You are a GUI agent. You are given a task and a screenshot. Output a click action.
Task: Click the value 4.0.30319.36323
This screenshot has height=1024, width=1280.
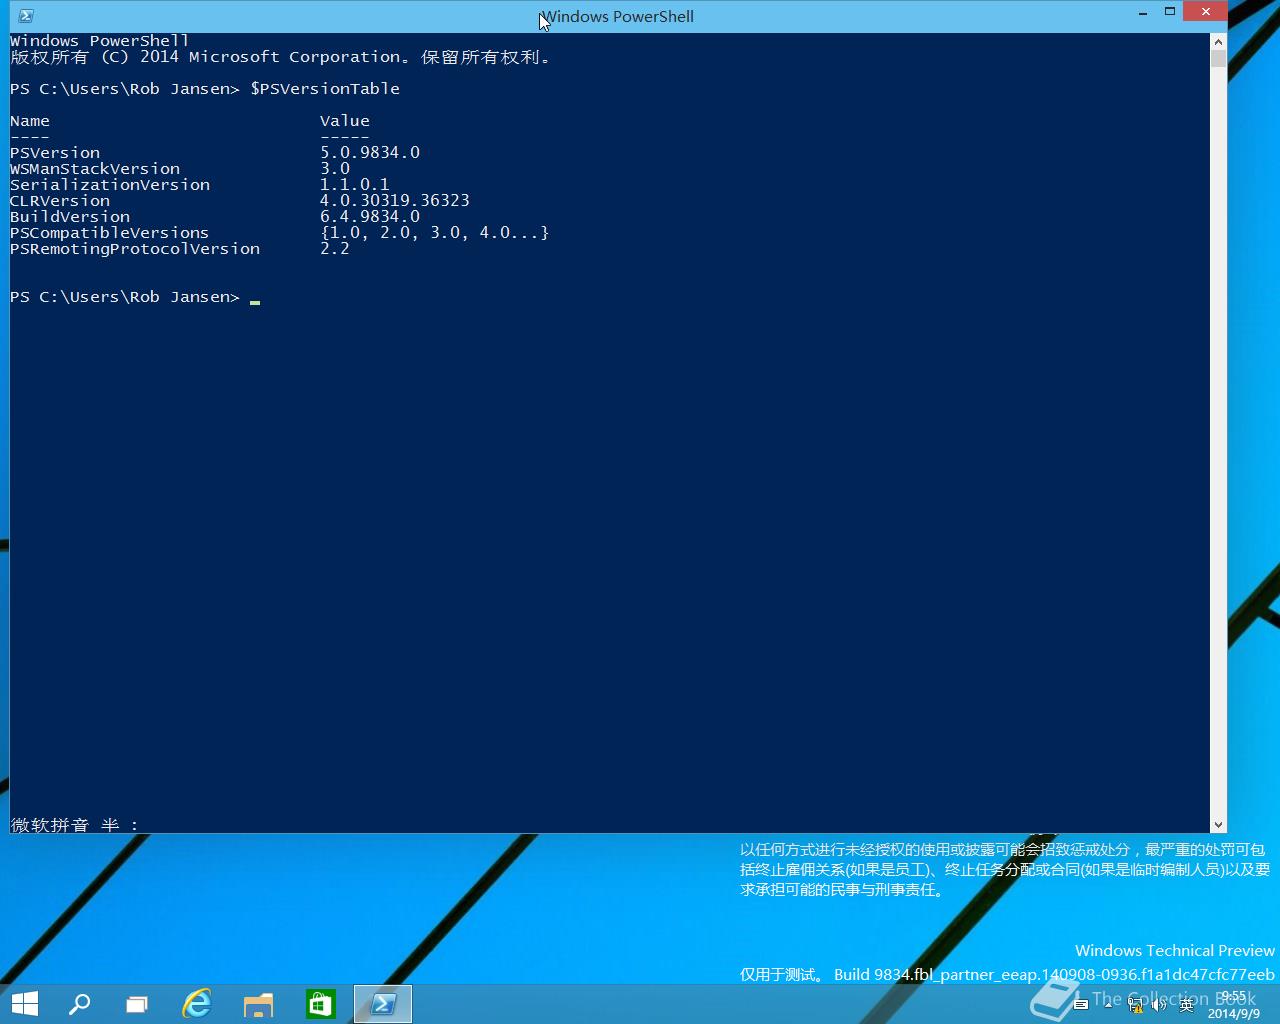pos(395,201)
